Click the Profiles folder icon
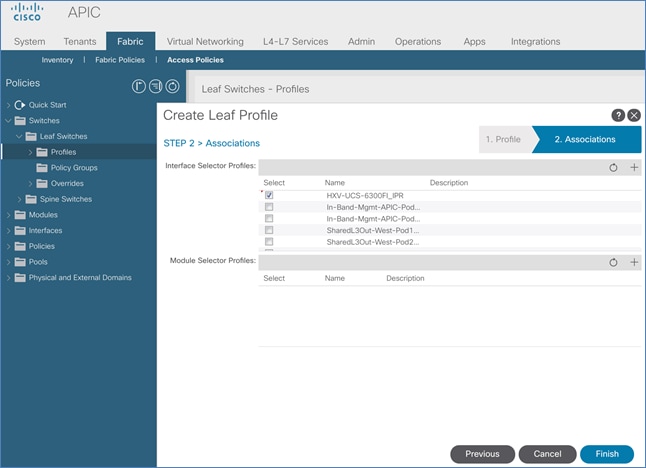 coord(42,152)
